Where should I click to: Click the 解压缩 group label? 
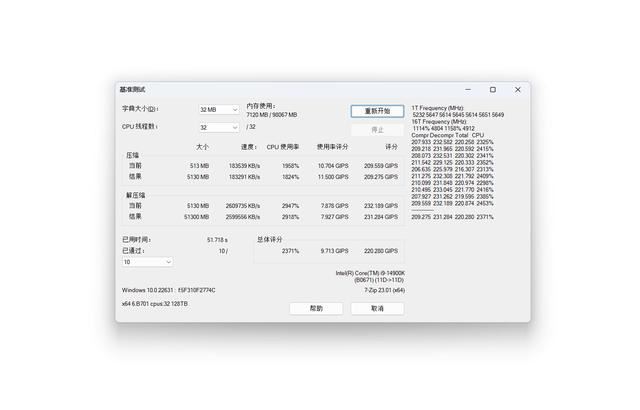pyautogui.click(x=136, y=195)
